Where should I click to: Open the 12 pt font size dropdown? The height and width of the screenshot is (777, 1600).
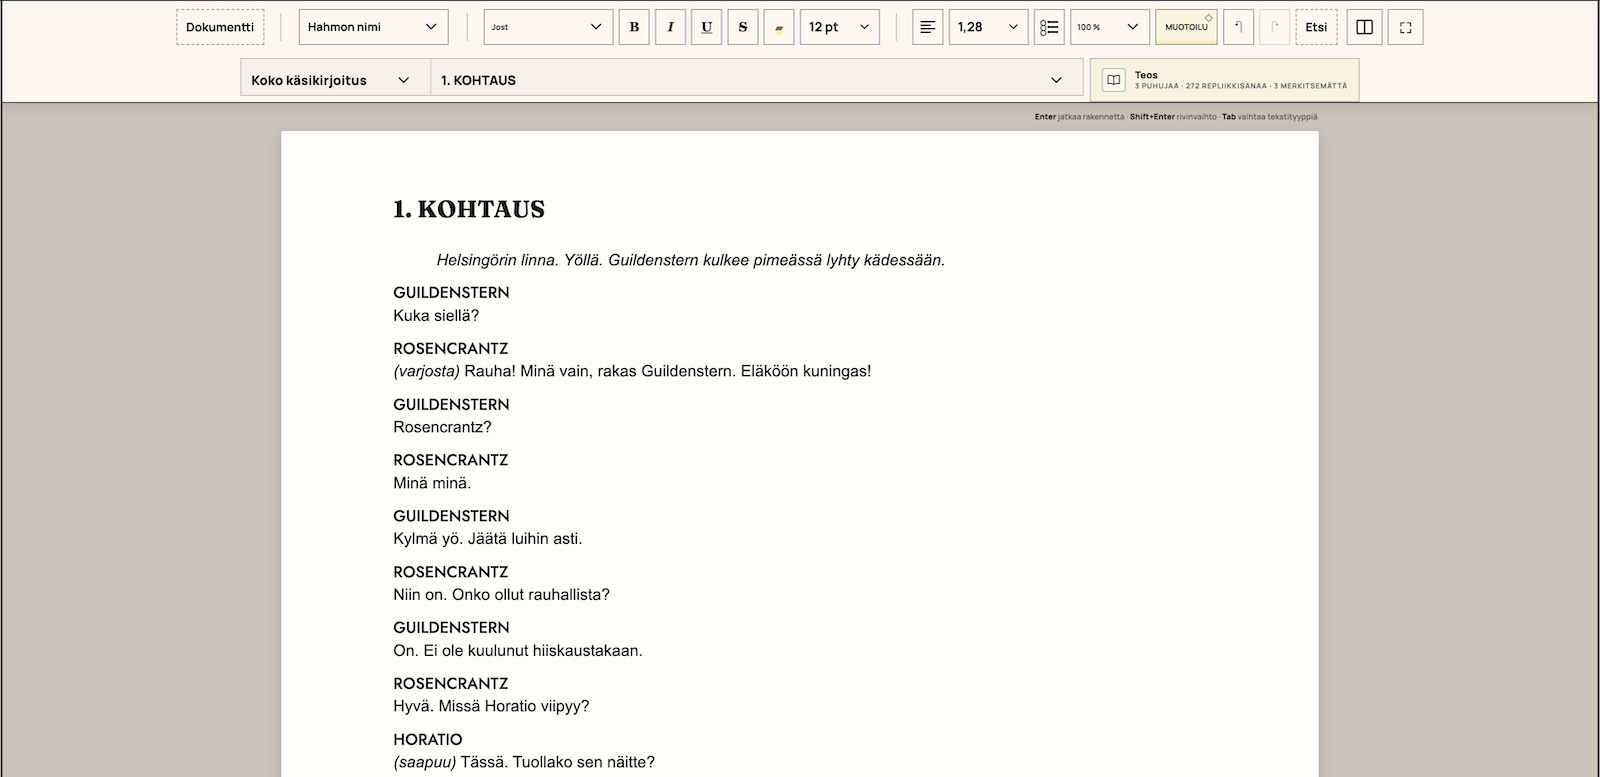click(x=840, y=27)
